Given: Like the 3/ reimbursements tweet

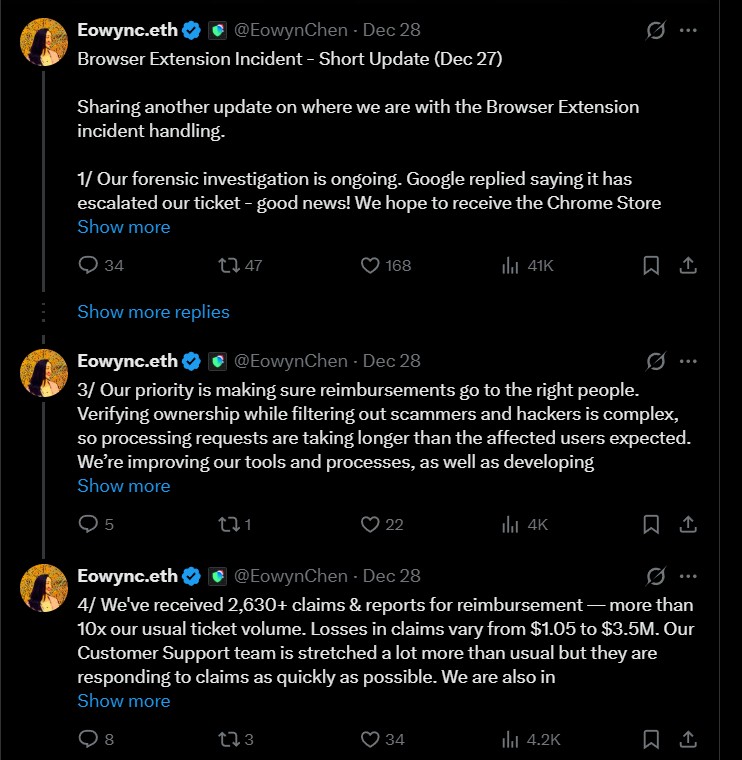Looking at the screenshot, I should click(370, 524).
